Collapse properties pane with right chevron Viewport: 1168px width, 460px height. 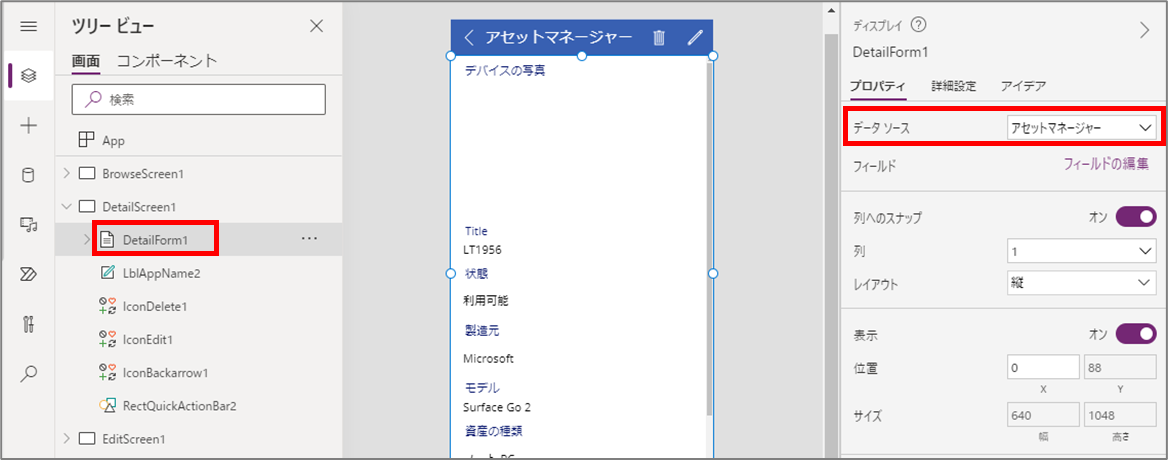click(x=1145, y=30)
